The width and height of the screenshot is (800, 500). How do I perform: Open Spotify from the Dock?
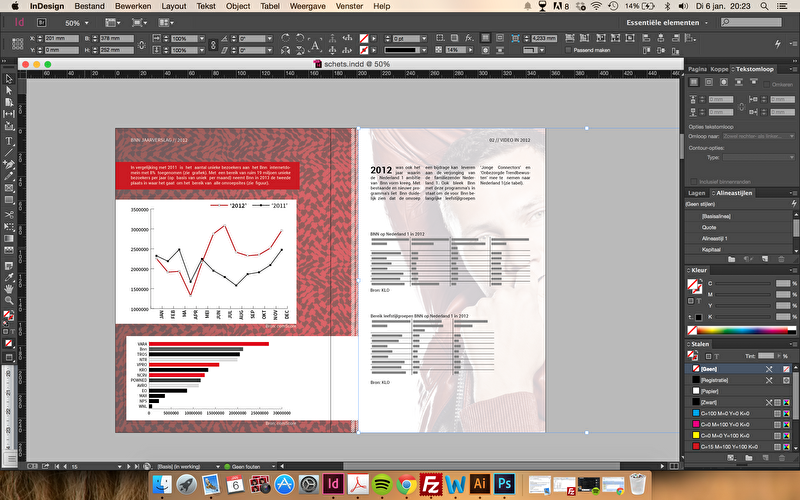pos(381,484)
